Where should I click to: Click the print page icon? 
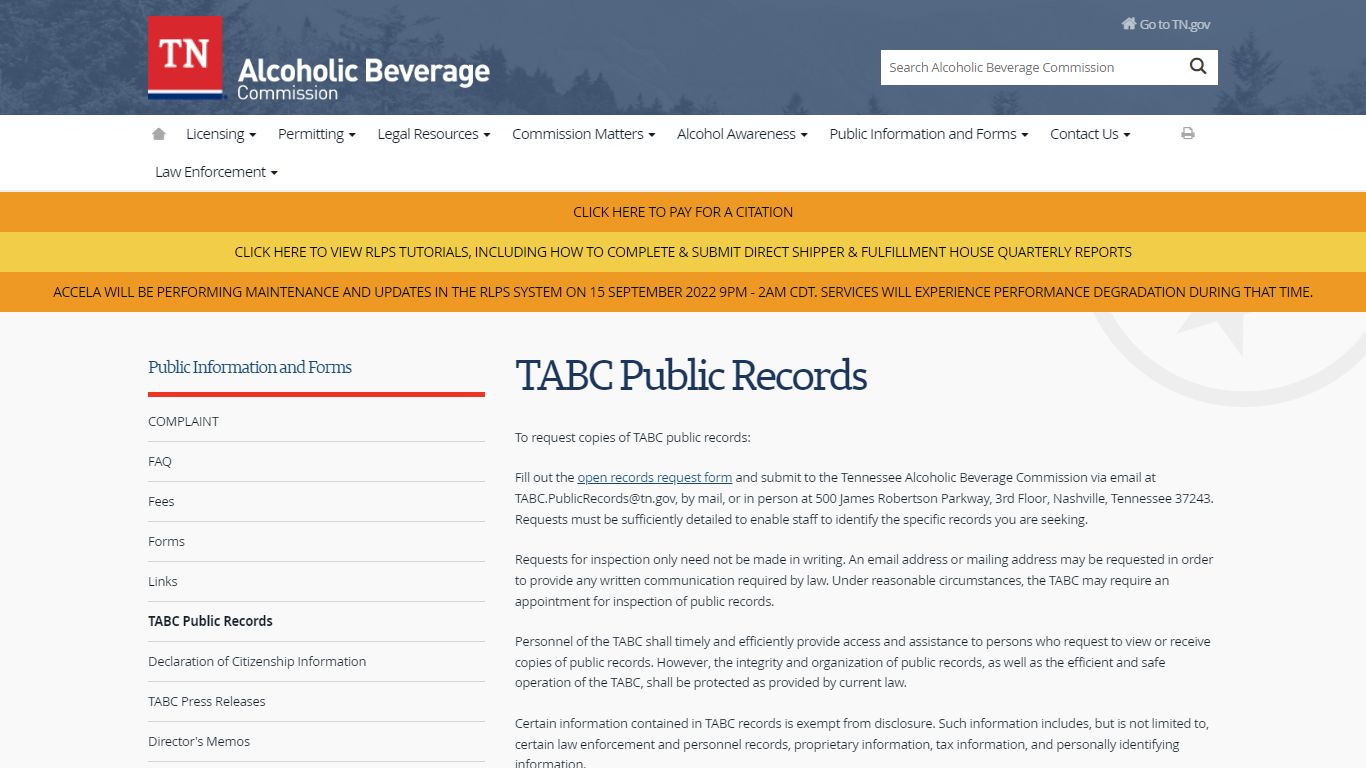1188,133
